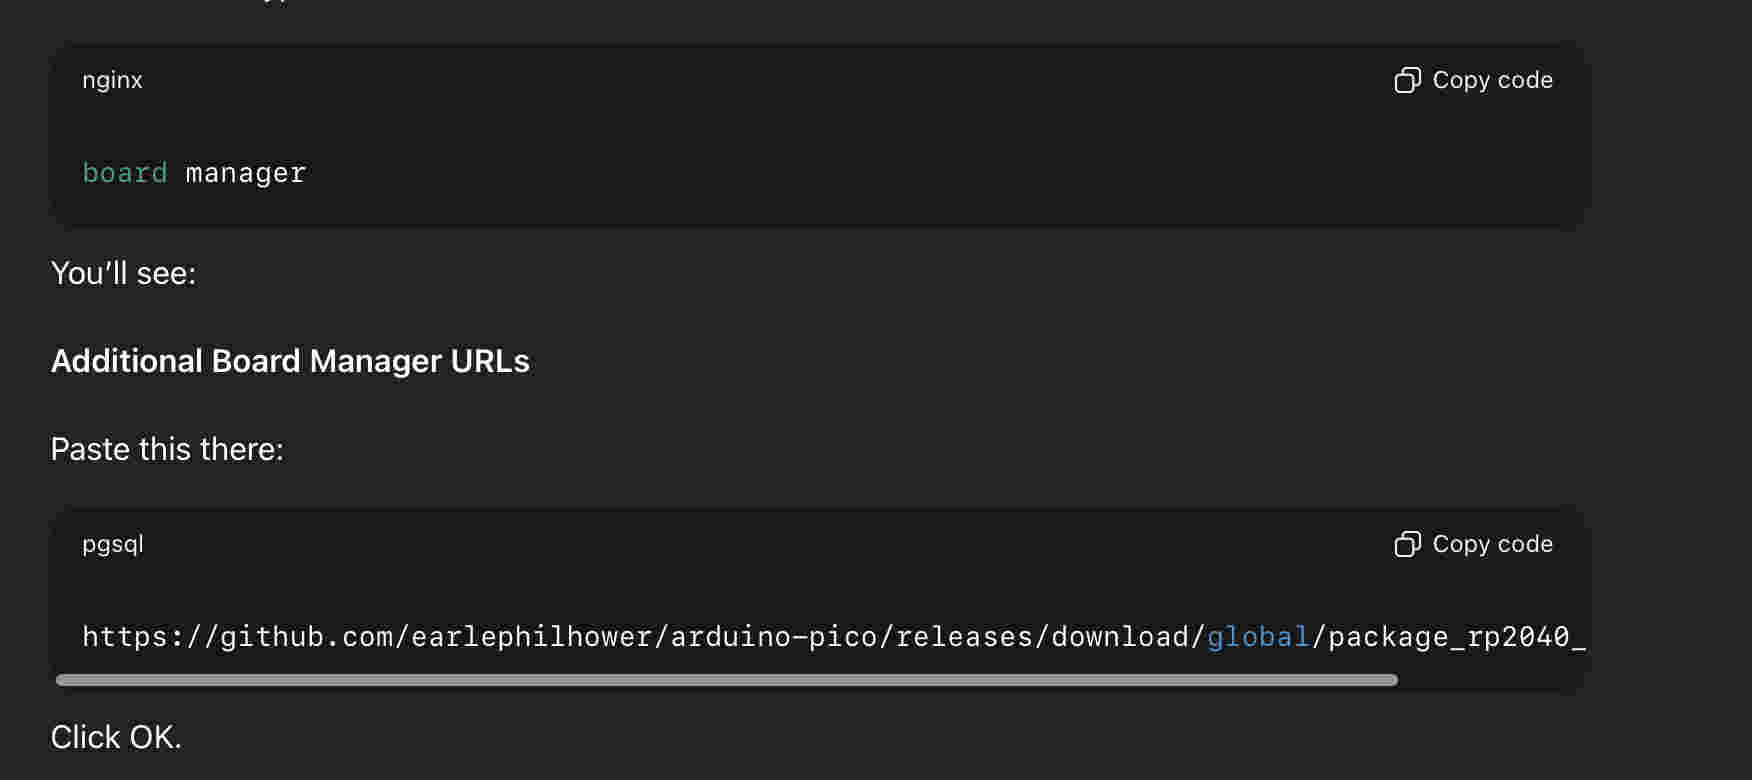Click the copy icon in the nginx block
Image resolution: width=1752 pixels, height=780 pixels.
click(1407, 80)
